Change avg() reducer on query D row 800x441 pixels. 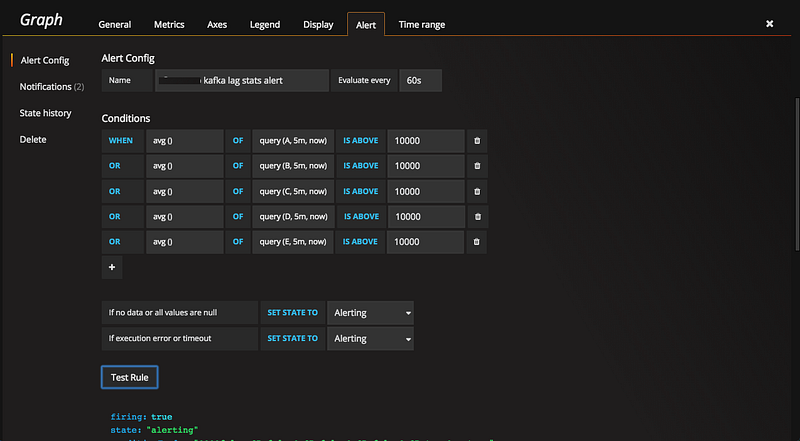[x=185, y=216]
